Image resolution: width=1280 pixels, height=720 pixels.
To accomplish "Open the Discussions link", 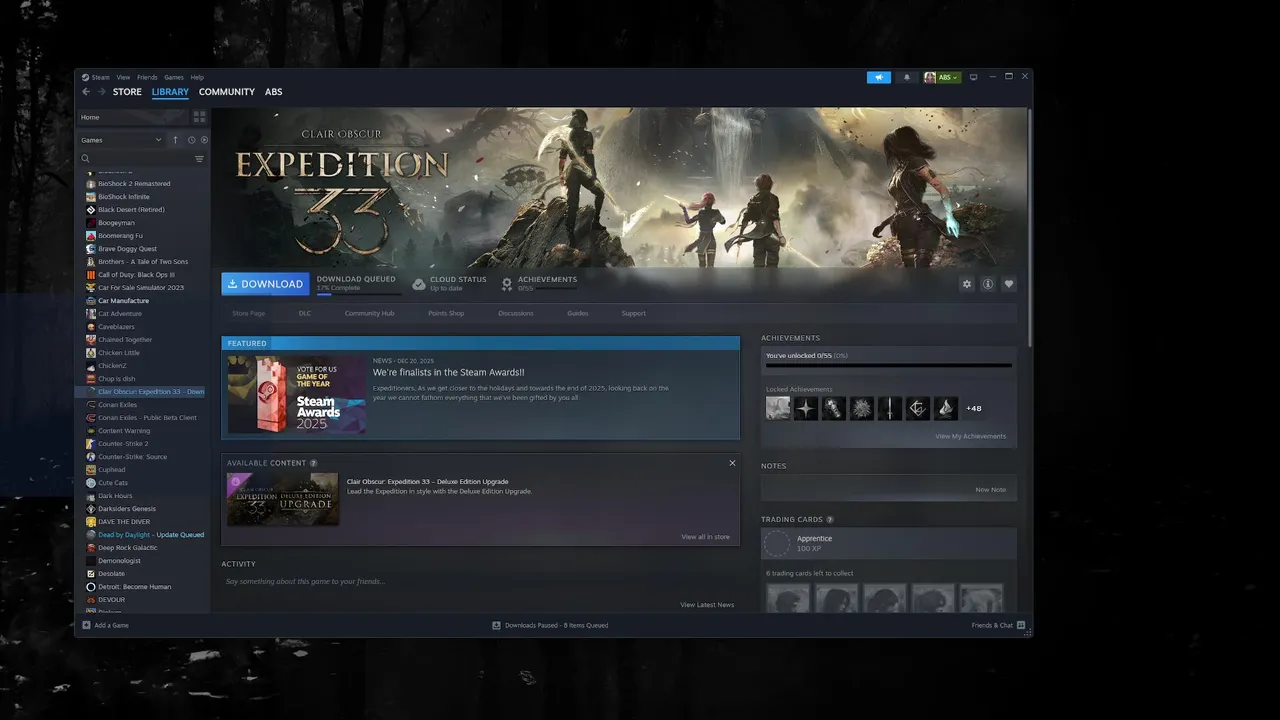I will [516, 313].
